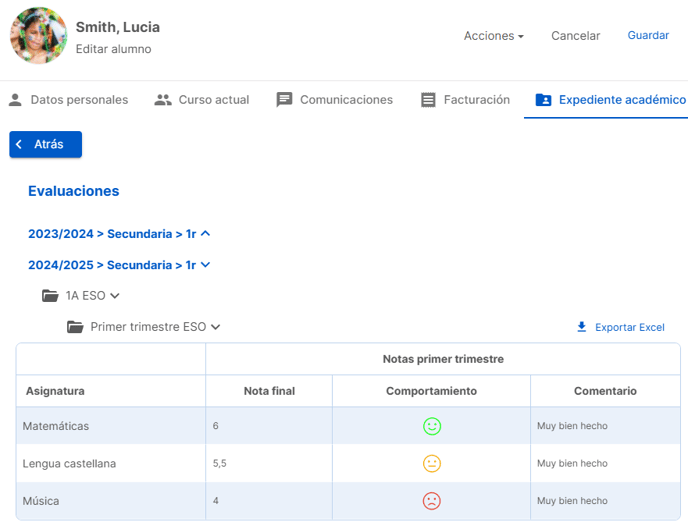
Task: Click the folder icon next to 1A ESO
Action: point(50,296)
